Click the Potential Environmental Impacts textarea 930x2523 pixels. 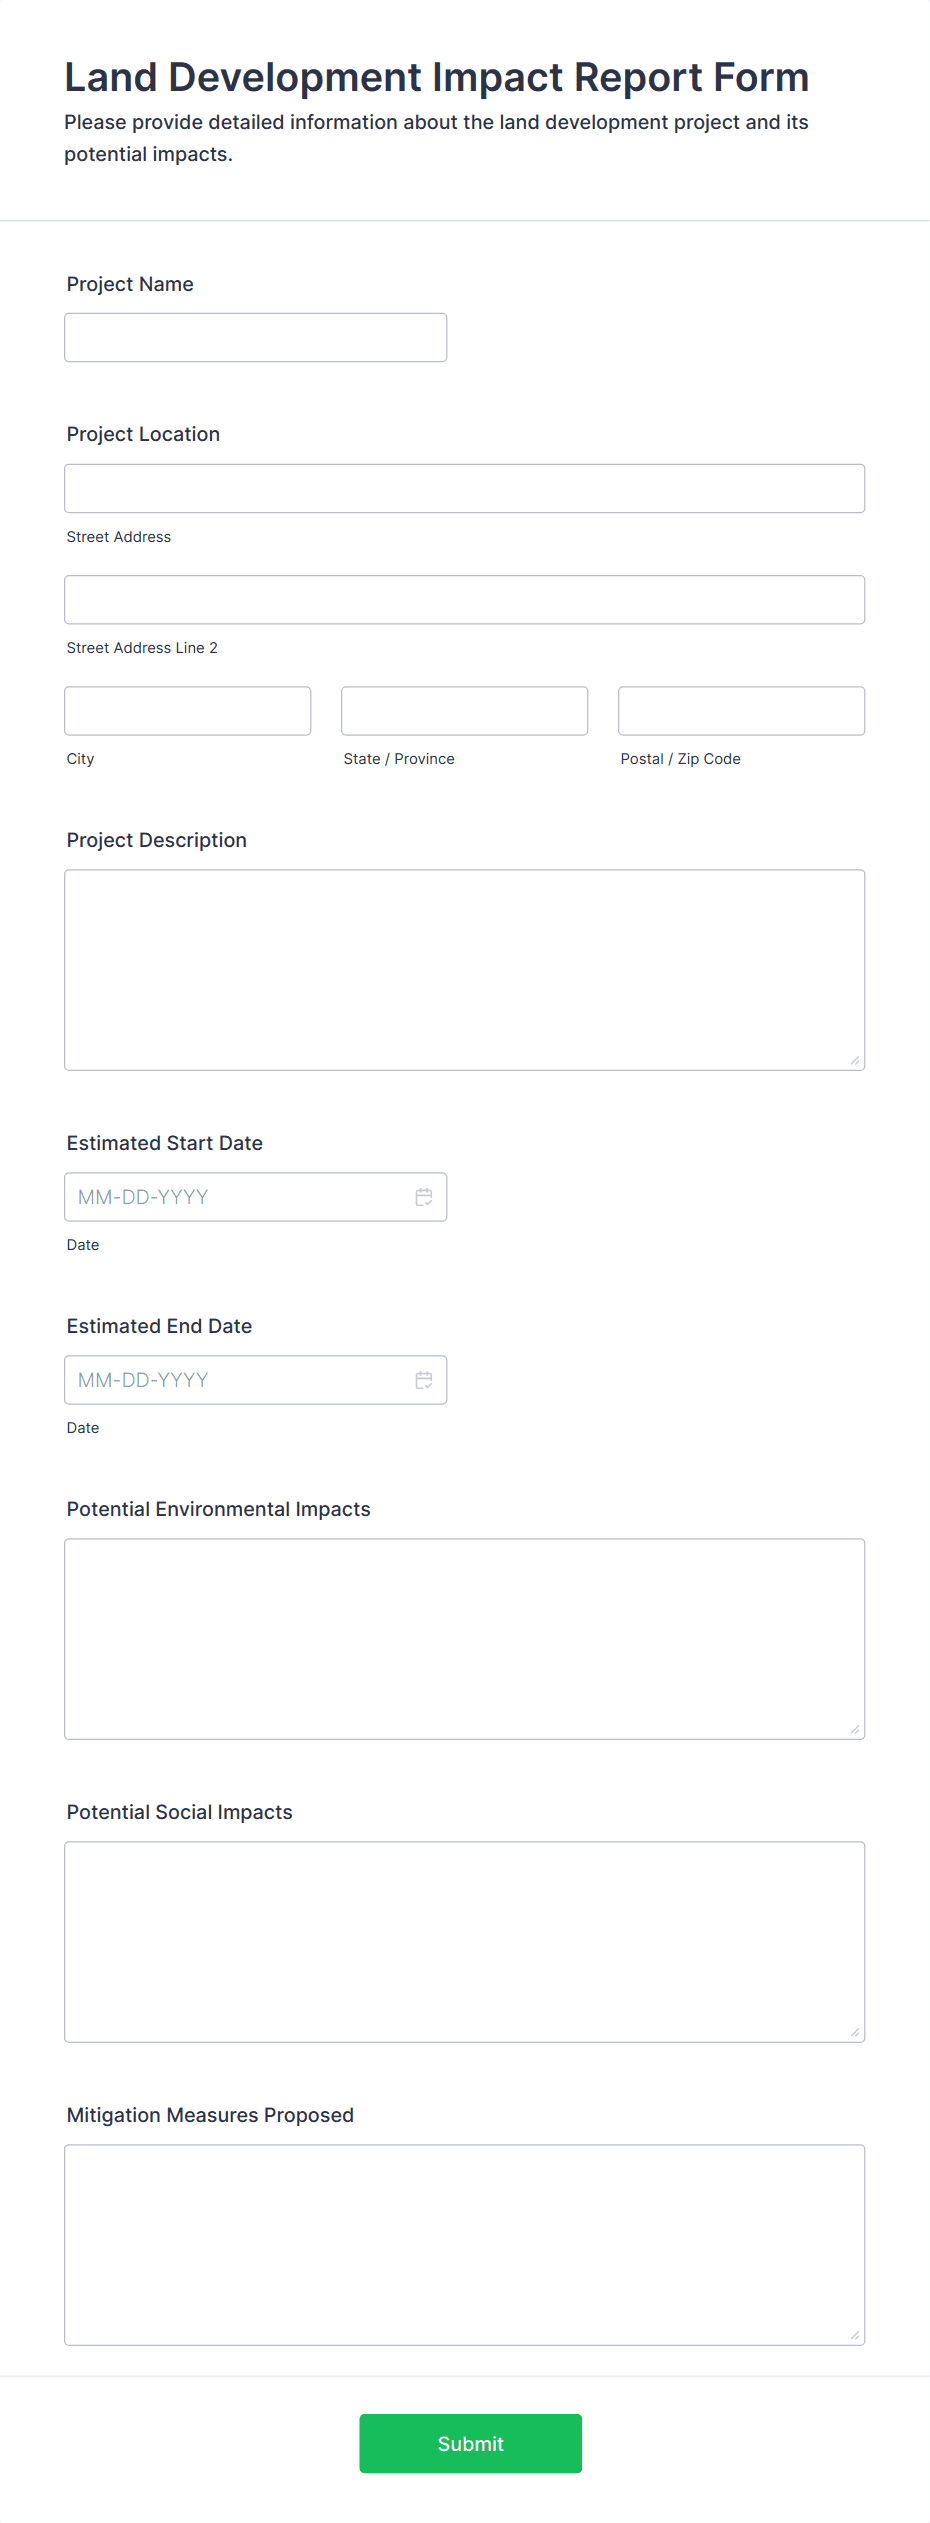465,1639
